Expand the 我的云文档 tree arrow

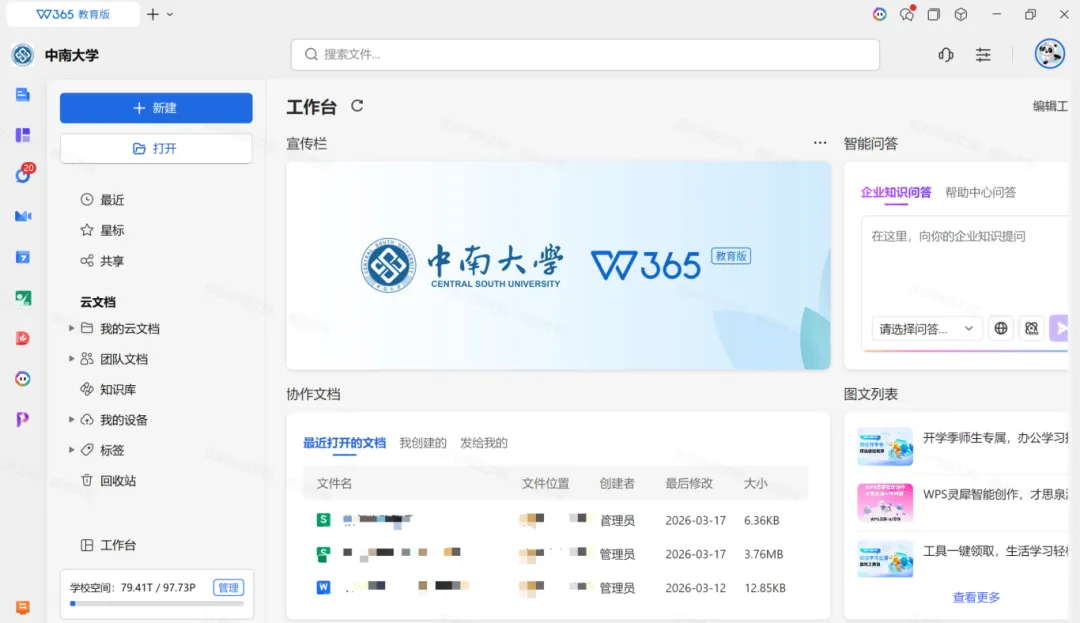pos(71,328)
